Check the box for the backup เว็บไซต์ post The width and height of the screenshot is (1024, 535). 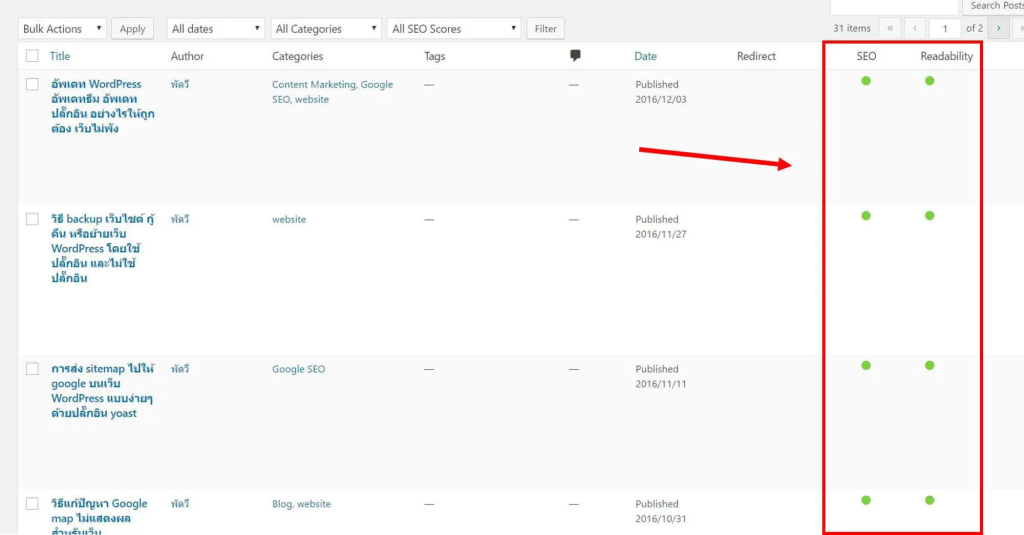[33, 219]
